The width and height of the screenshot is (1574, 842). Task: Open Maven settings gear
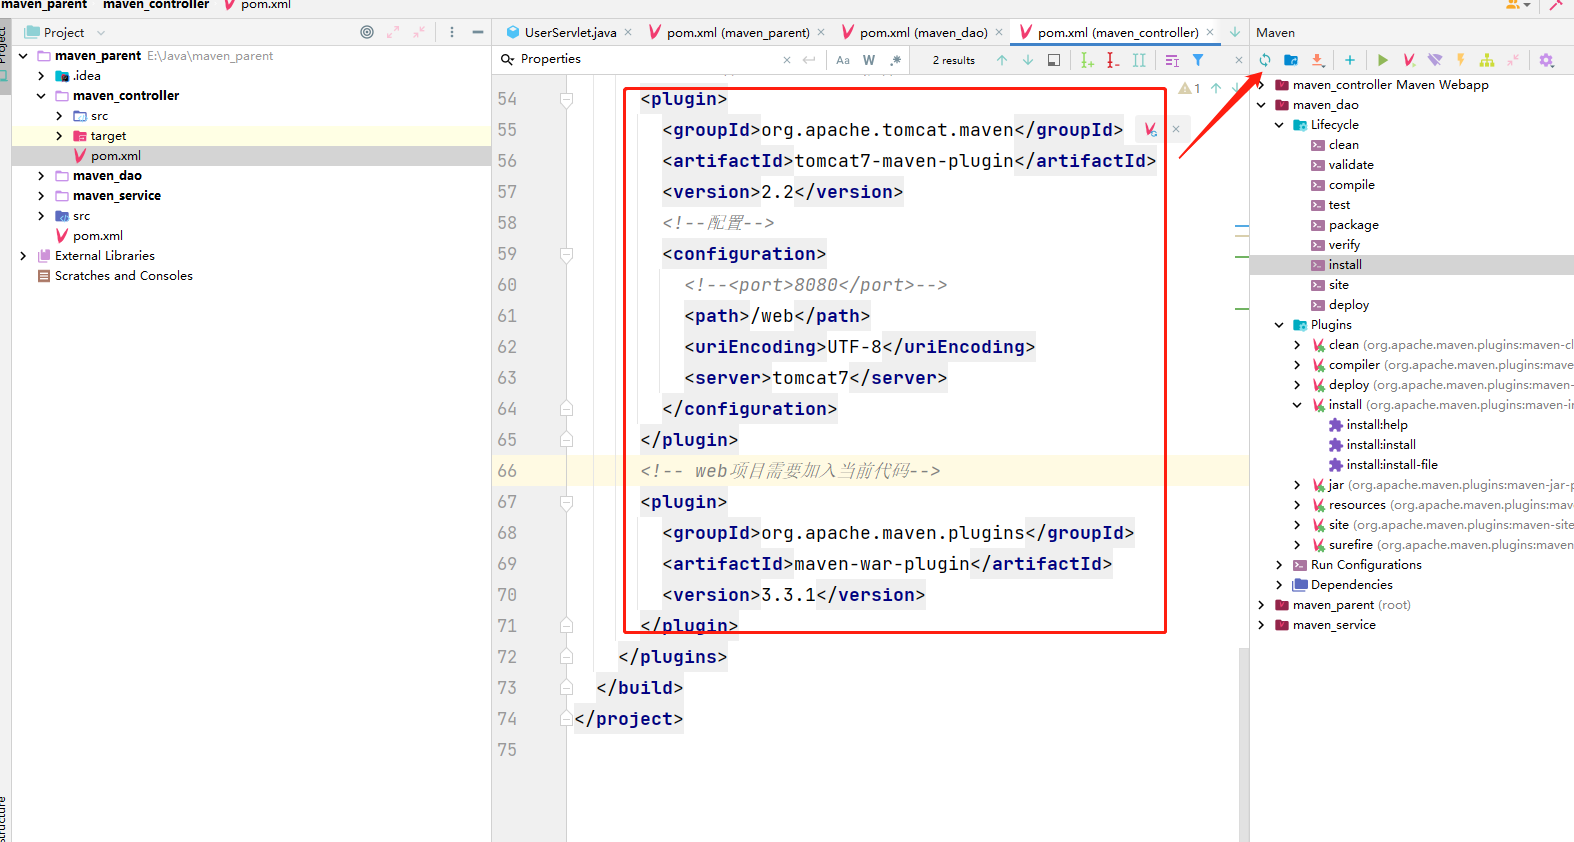point(1546,60)
